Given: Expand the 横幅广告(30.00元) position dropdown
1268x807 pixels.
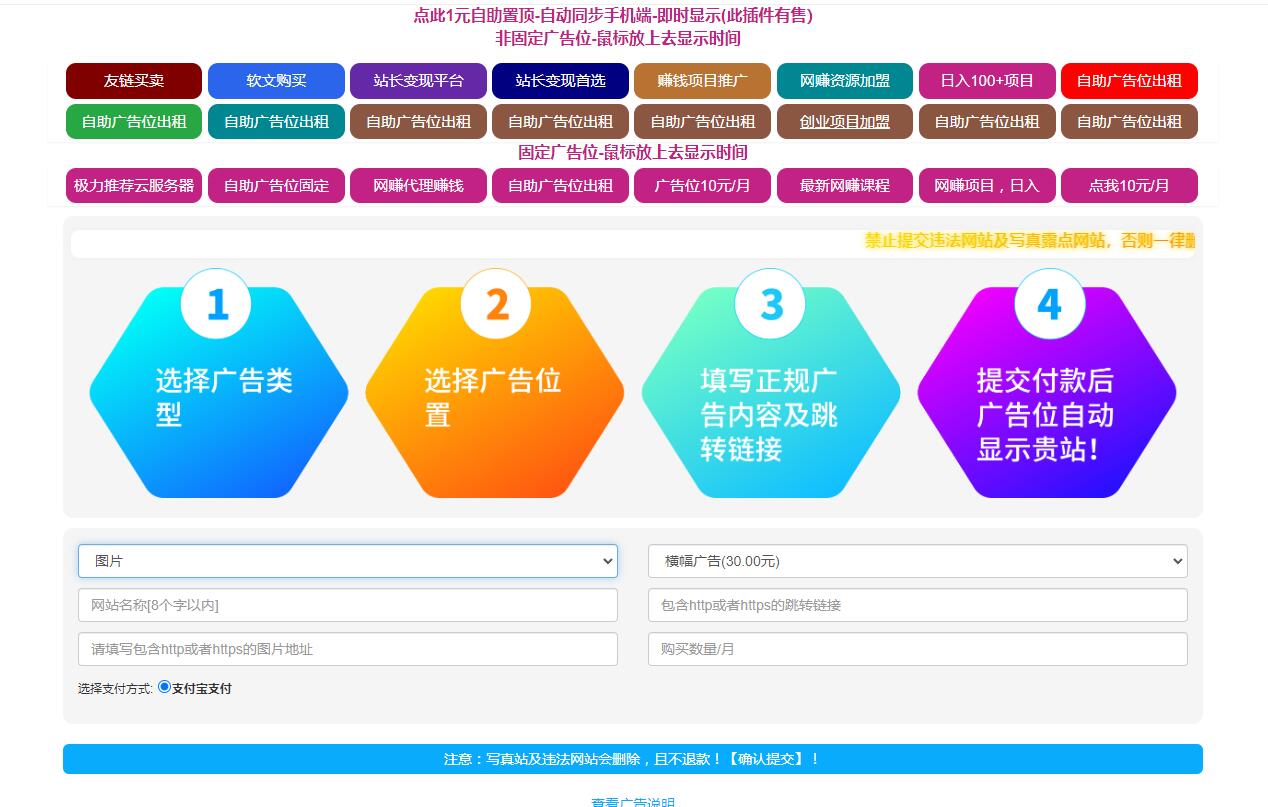Looking at the screenshot, I should (x=917, y=561).
